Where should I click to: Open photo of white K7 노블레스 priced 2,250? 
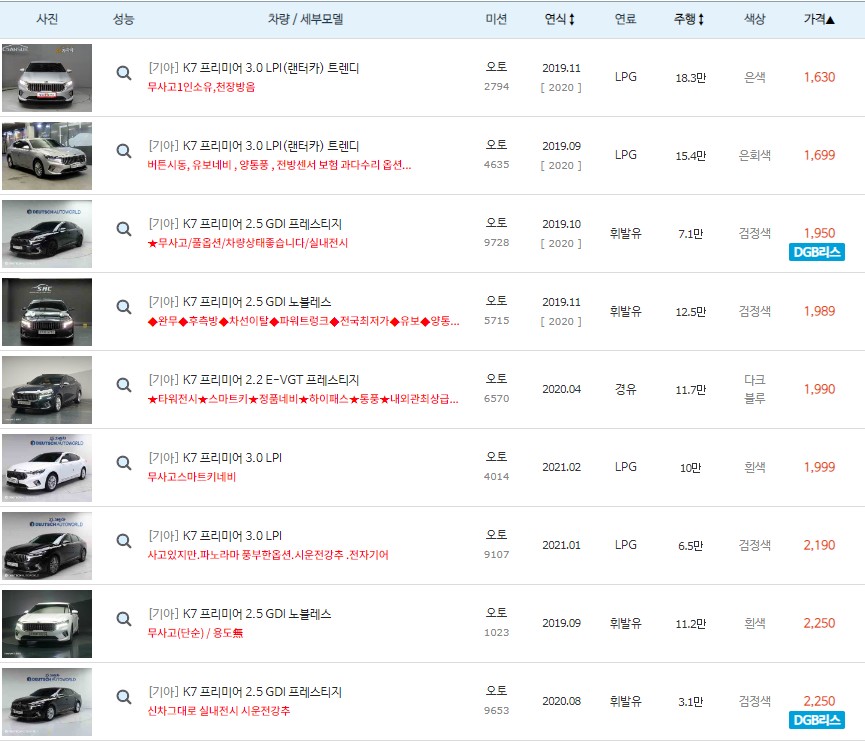pyautogui.click(x=47, y=624)
